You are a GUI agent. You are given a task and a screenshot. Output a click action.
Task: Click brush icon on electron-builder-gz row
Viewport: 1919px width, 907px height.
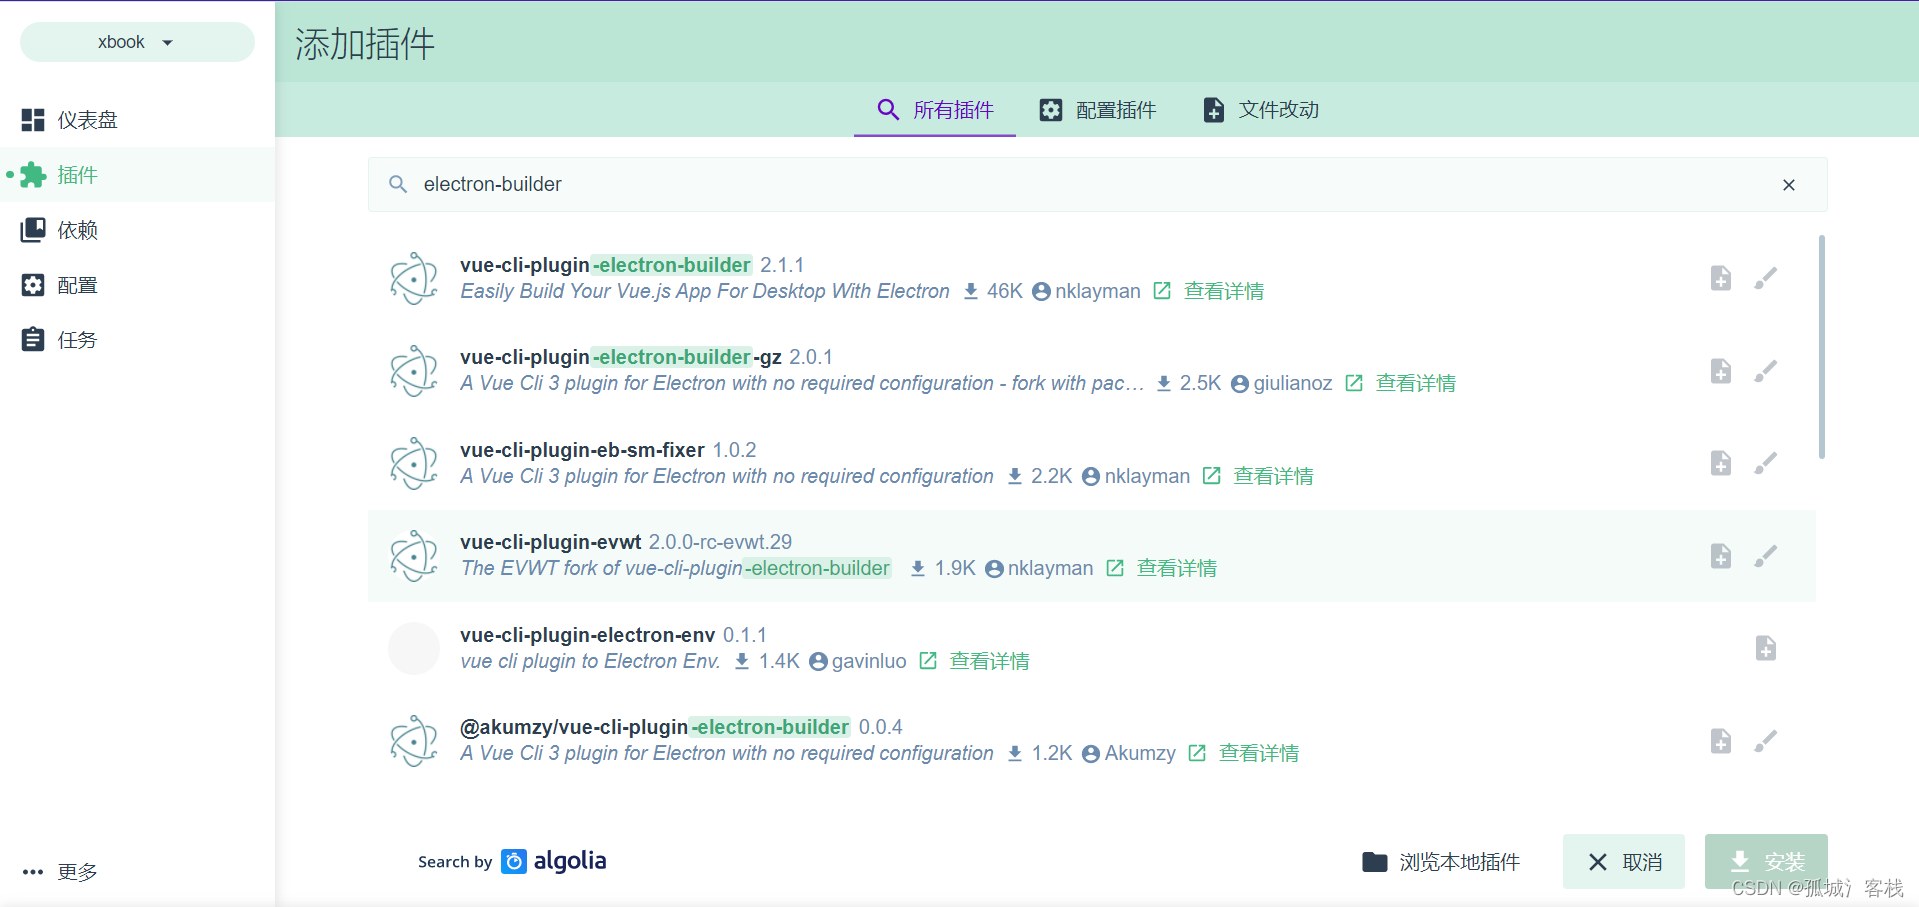(1766, 371)
